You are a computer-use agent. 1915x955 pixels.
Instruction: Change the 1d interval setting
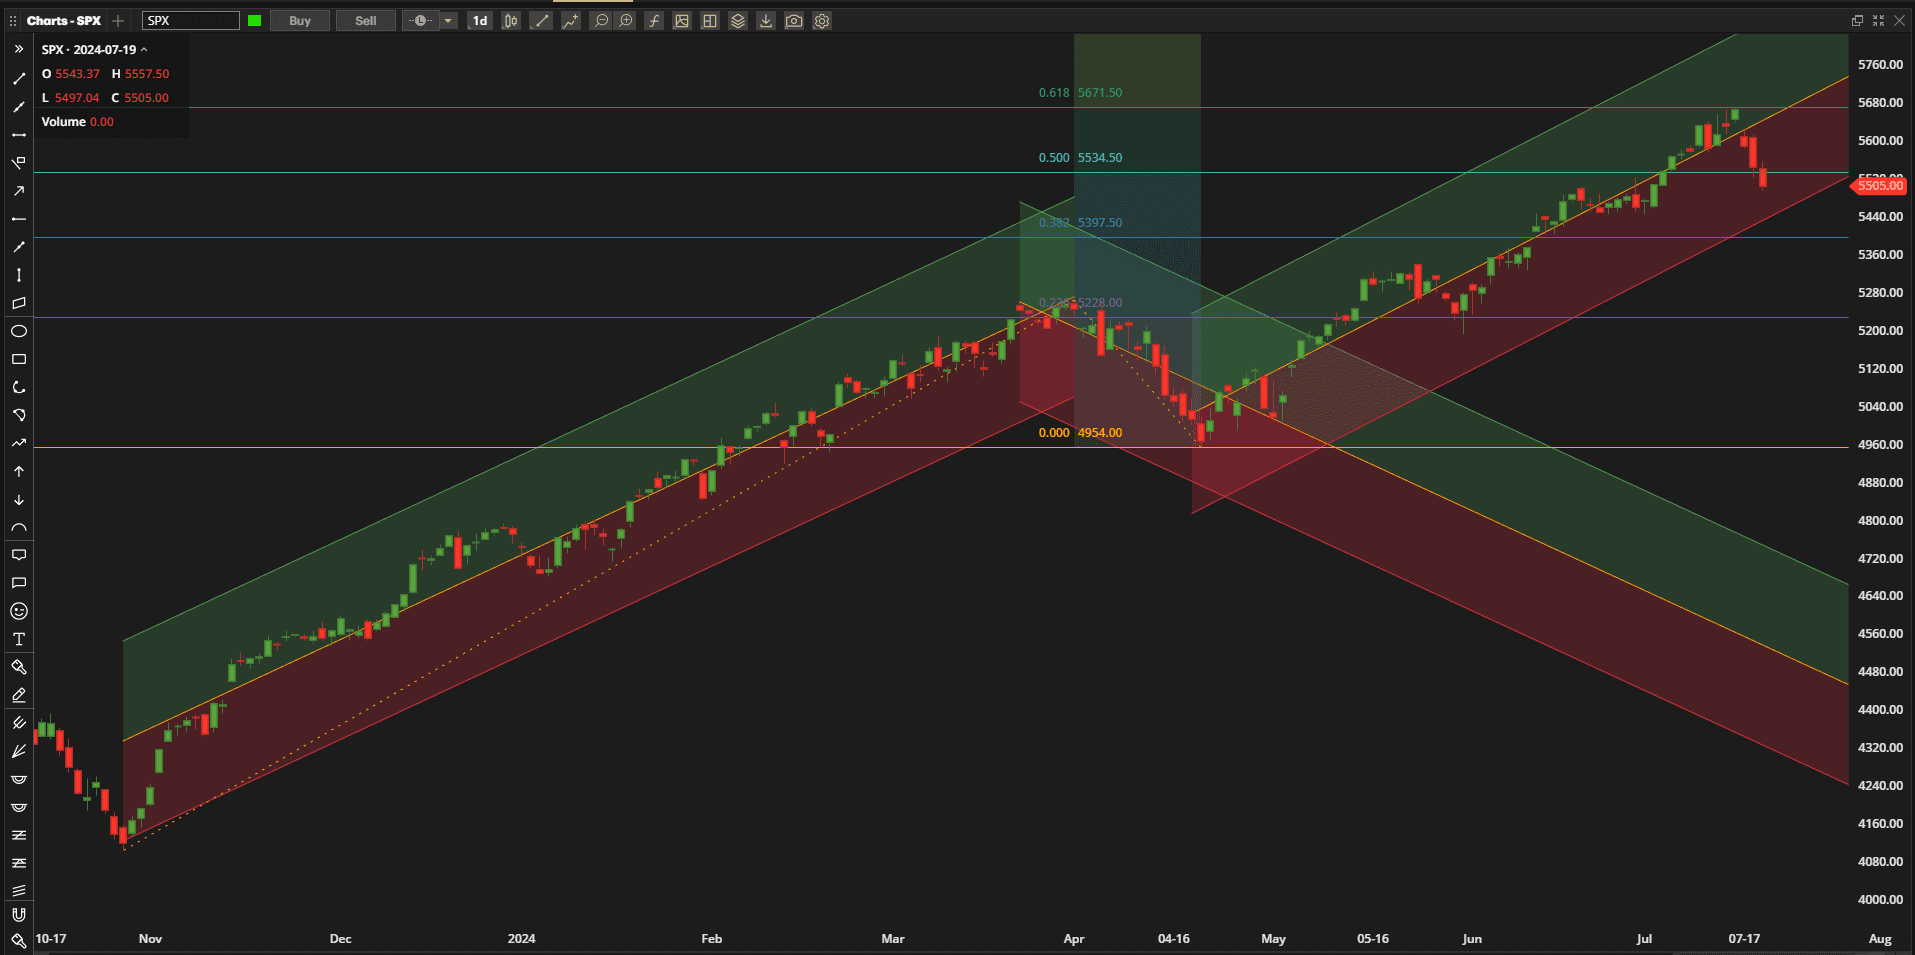(480, 21)
